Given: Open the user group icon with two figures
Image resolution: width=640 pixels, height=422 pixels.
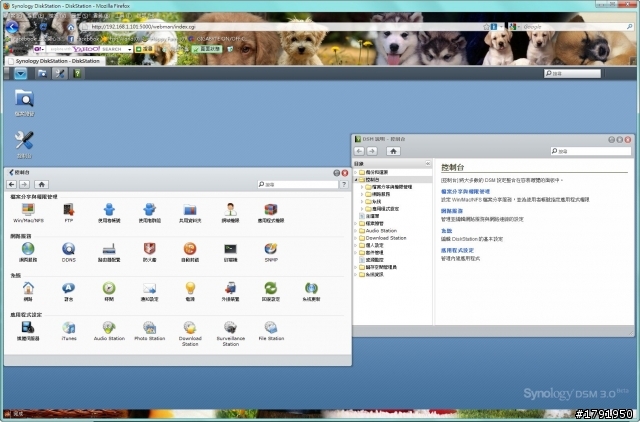Looking at the screenshot, I should [x=149, y=210].
